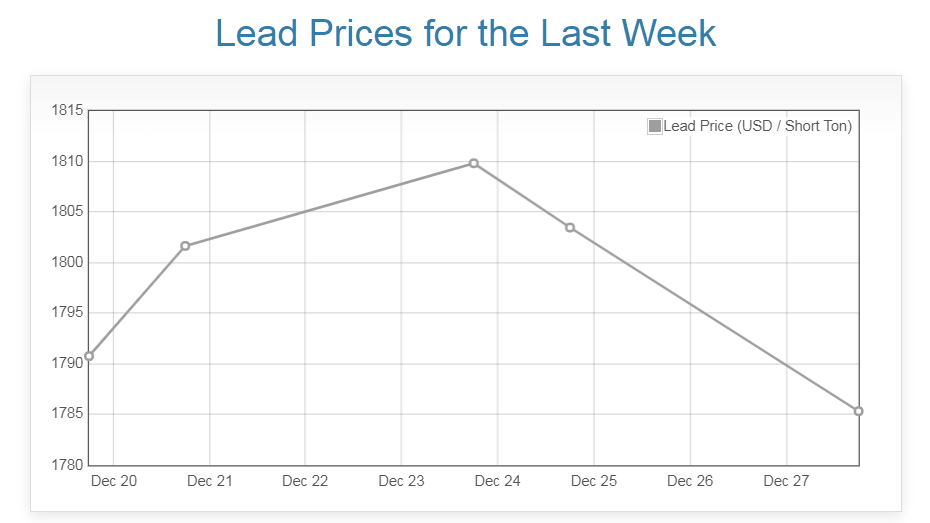The width and height of the screenshot is (930, 523).
Task: Click the Dec 23 x-axis label
Action: click(401, 481)
